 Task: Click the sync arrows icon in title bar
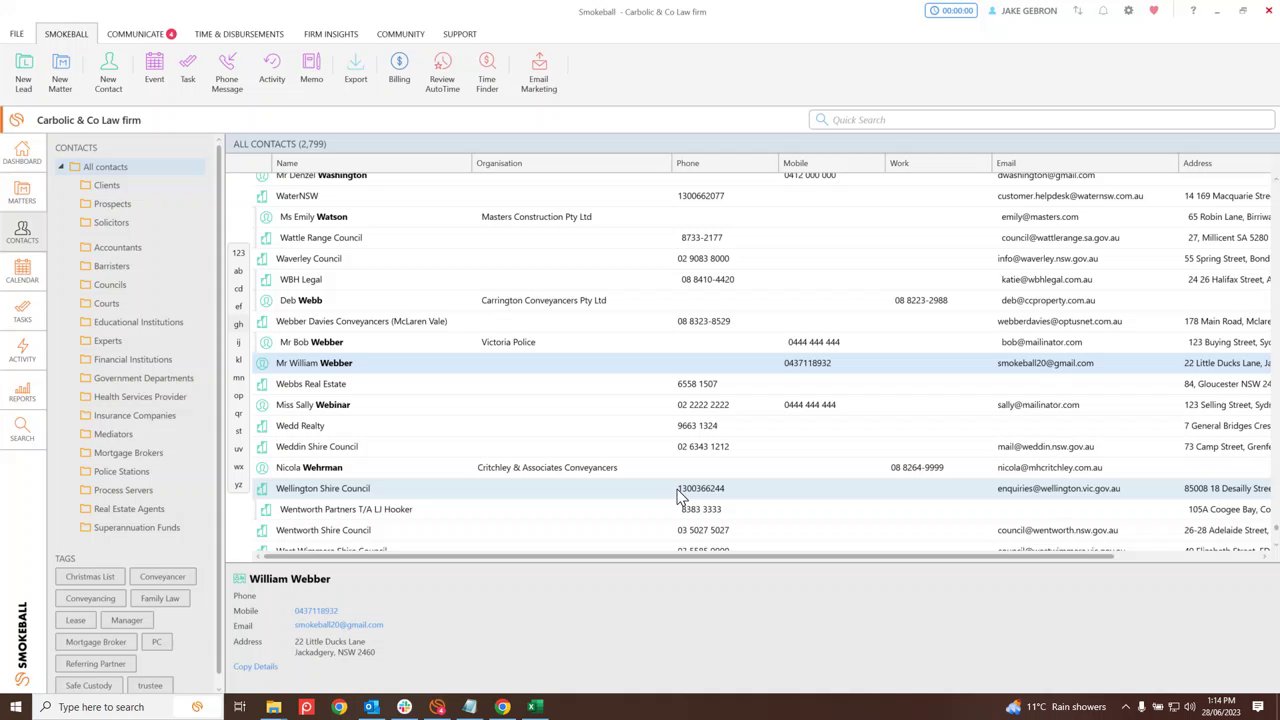coord(1078,11)
